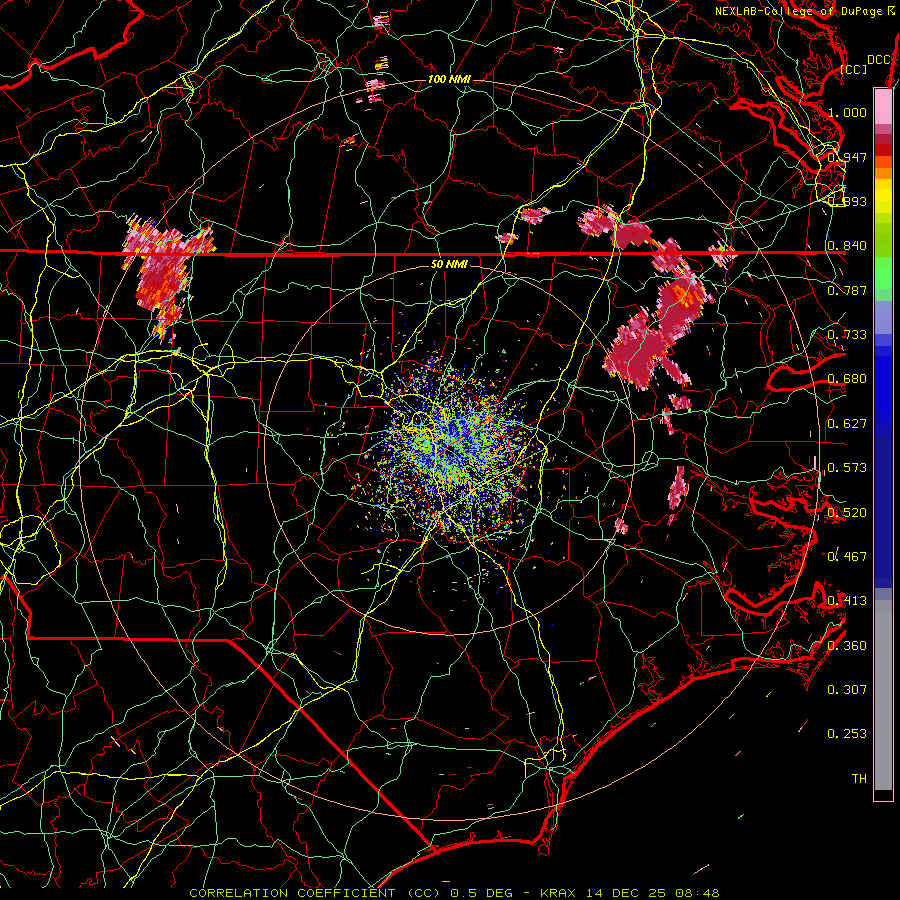Click the 50 NMI range ring label
Viewport: 900px width, 900px height.
[x=449, y=264]
